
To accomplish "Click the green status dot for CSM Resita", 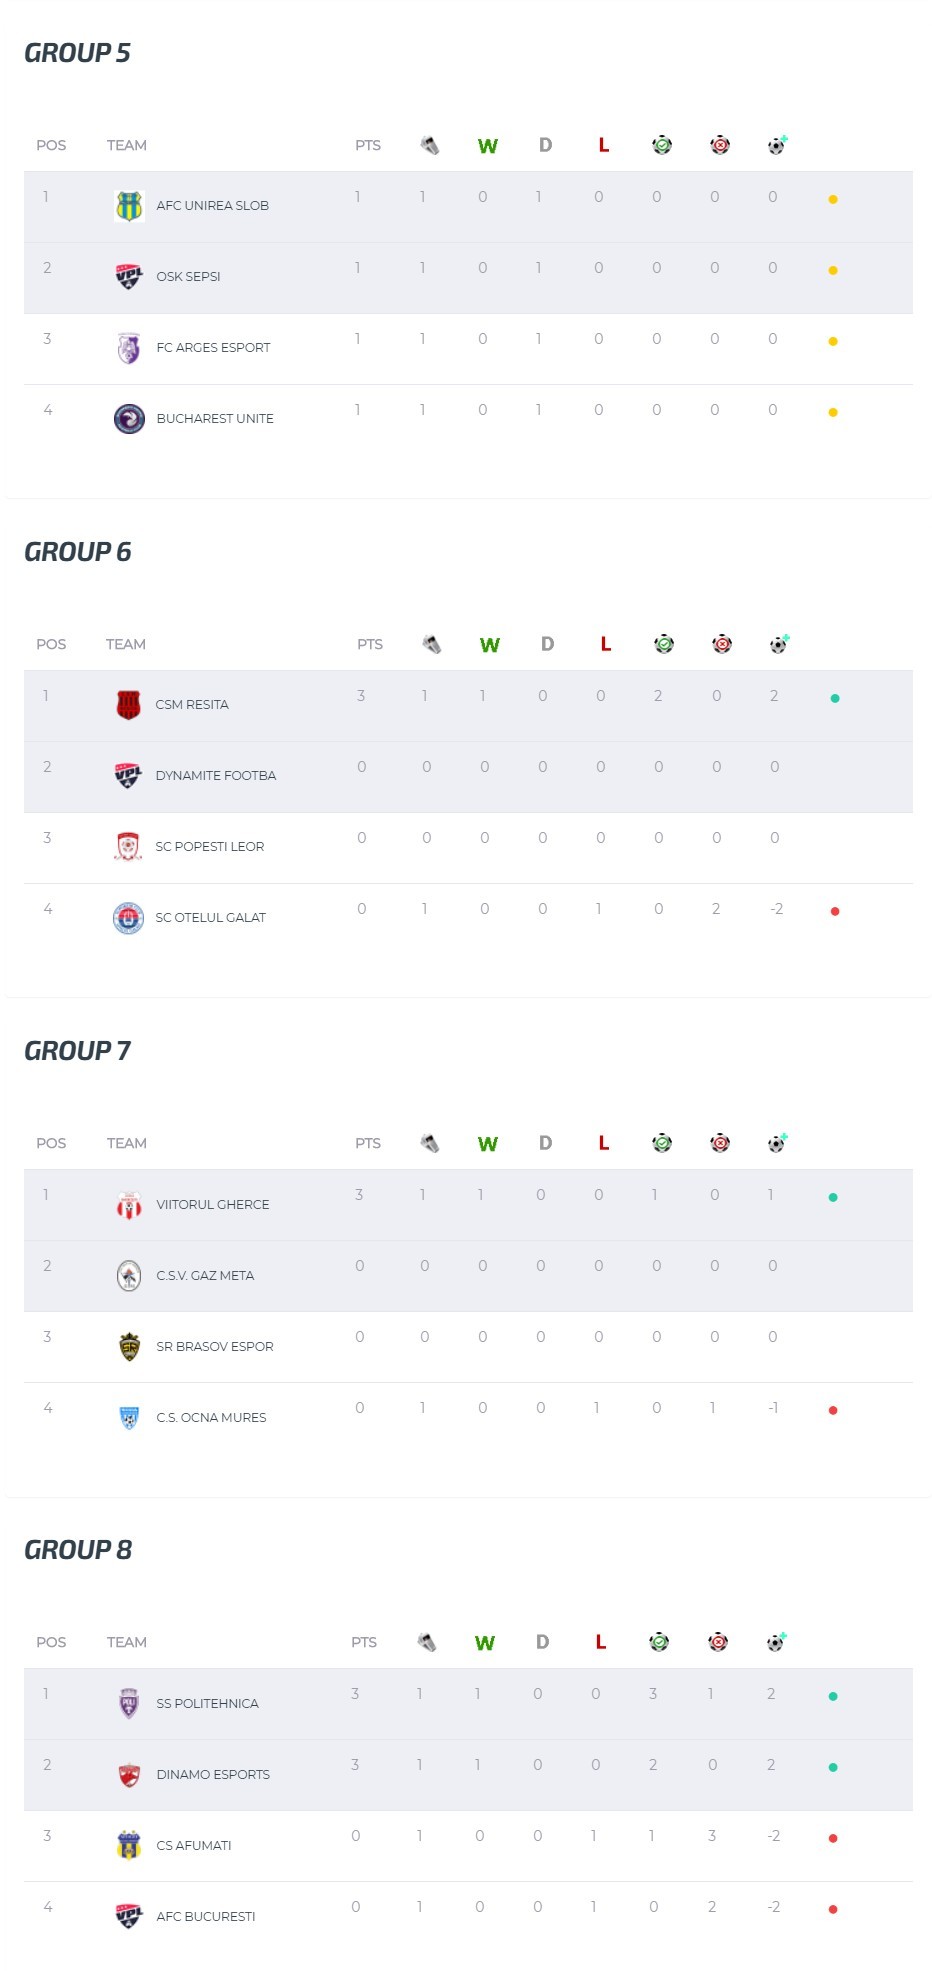I will pyautogui.click(x=835, y=699).
